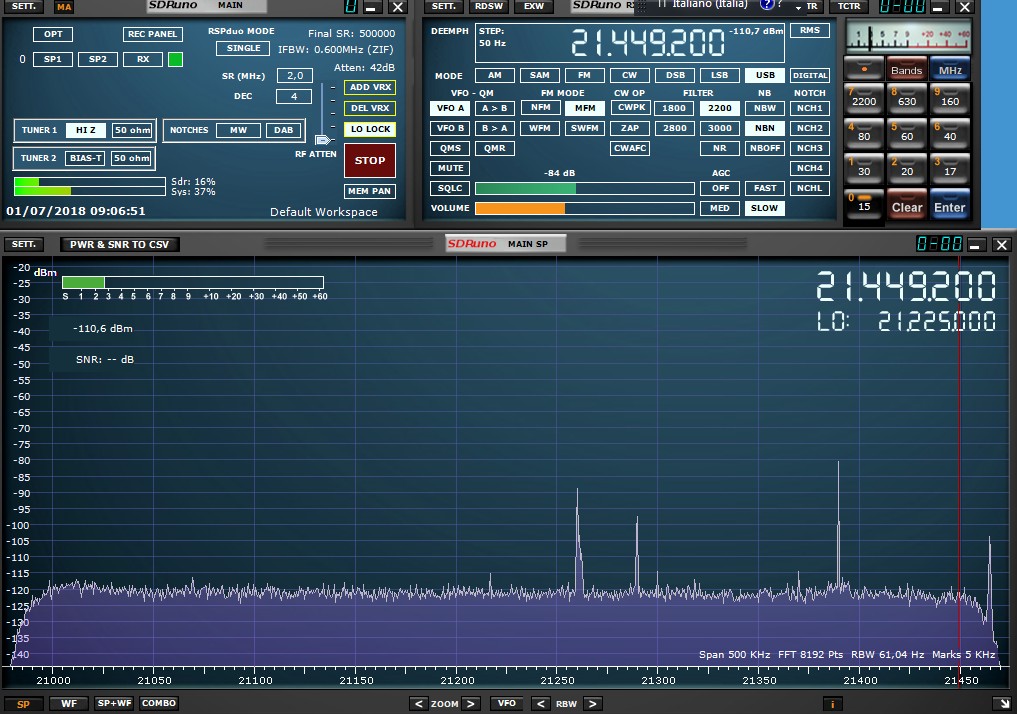Enable BIAS-T on Tuner 2
The width and height of the screenshot is (1017, 714).
click(x=86, y=158)
